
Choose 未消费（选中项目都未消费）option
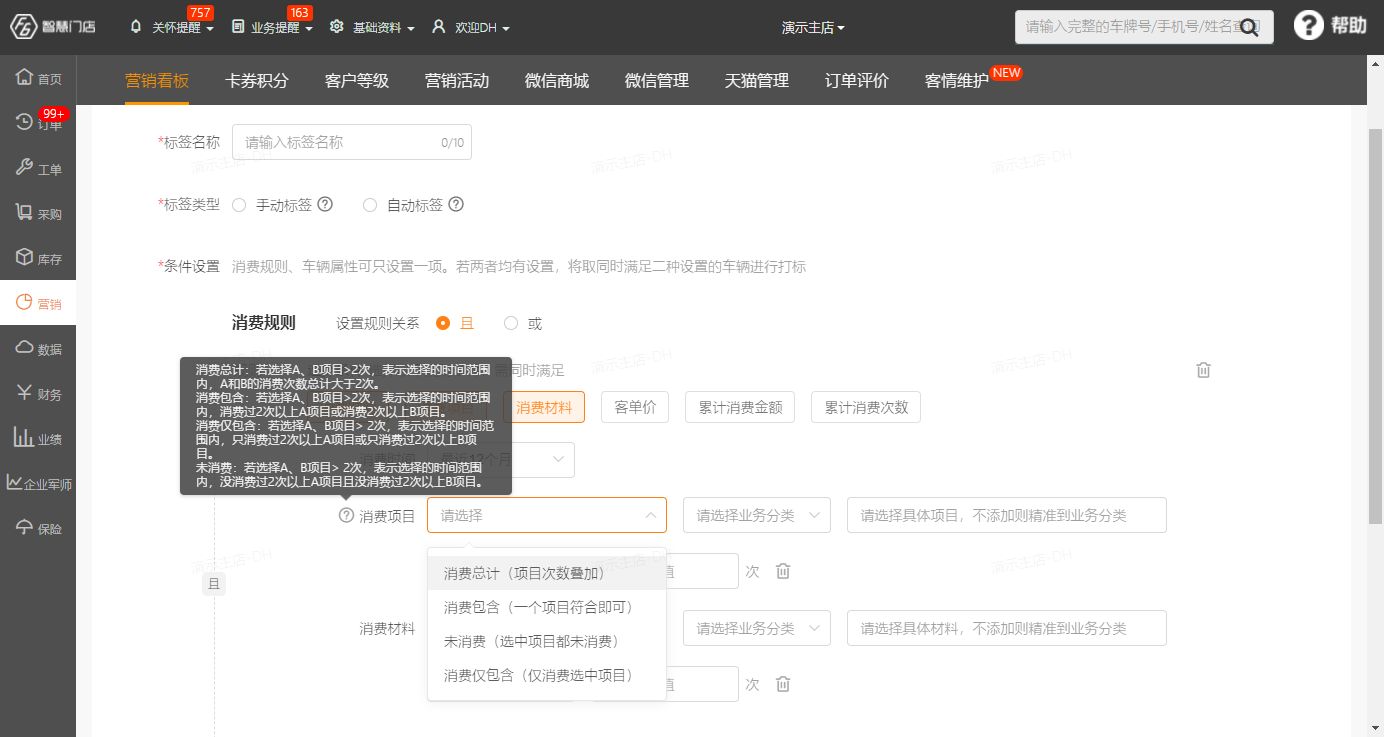[547, 641]
